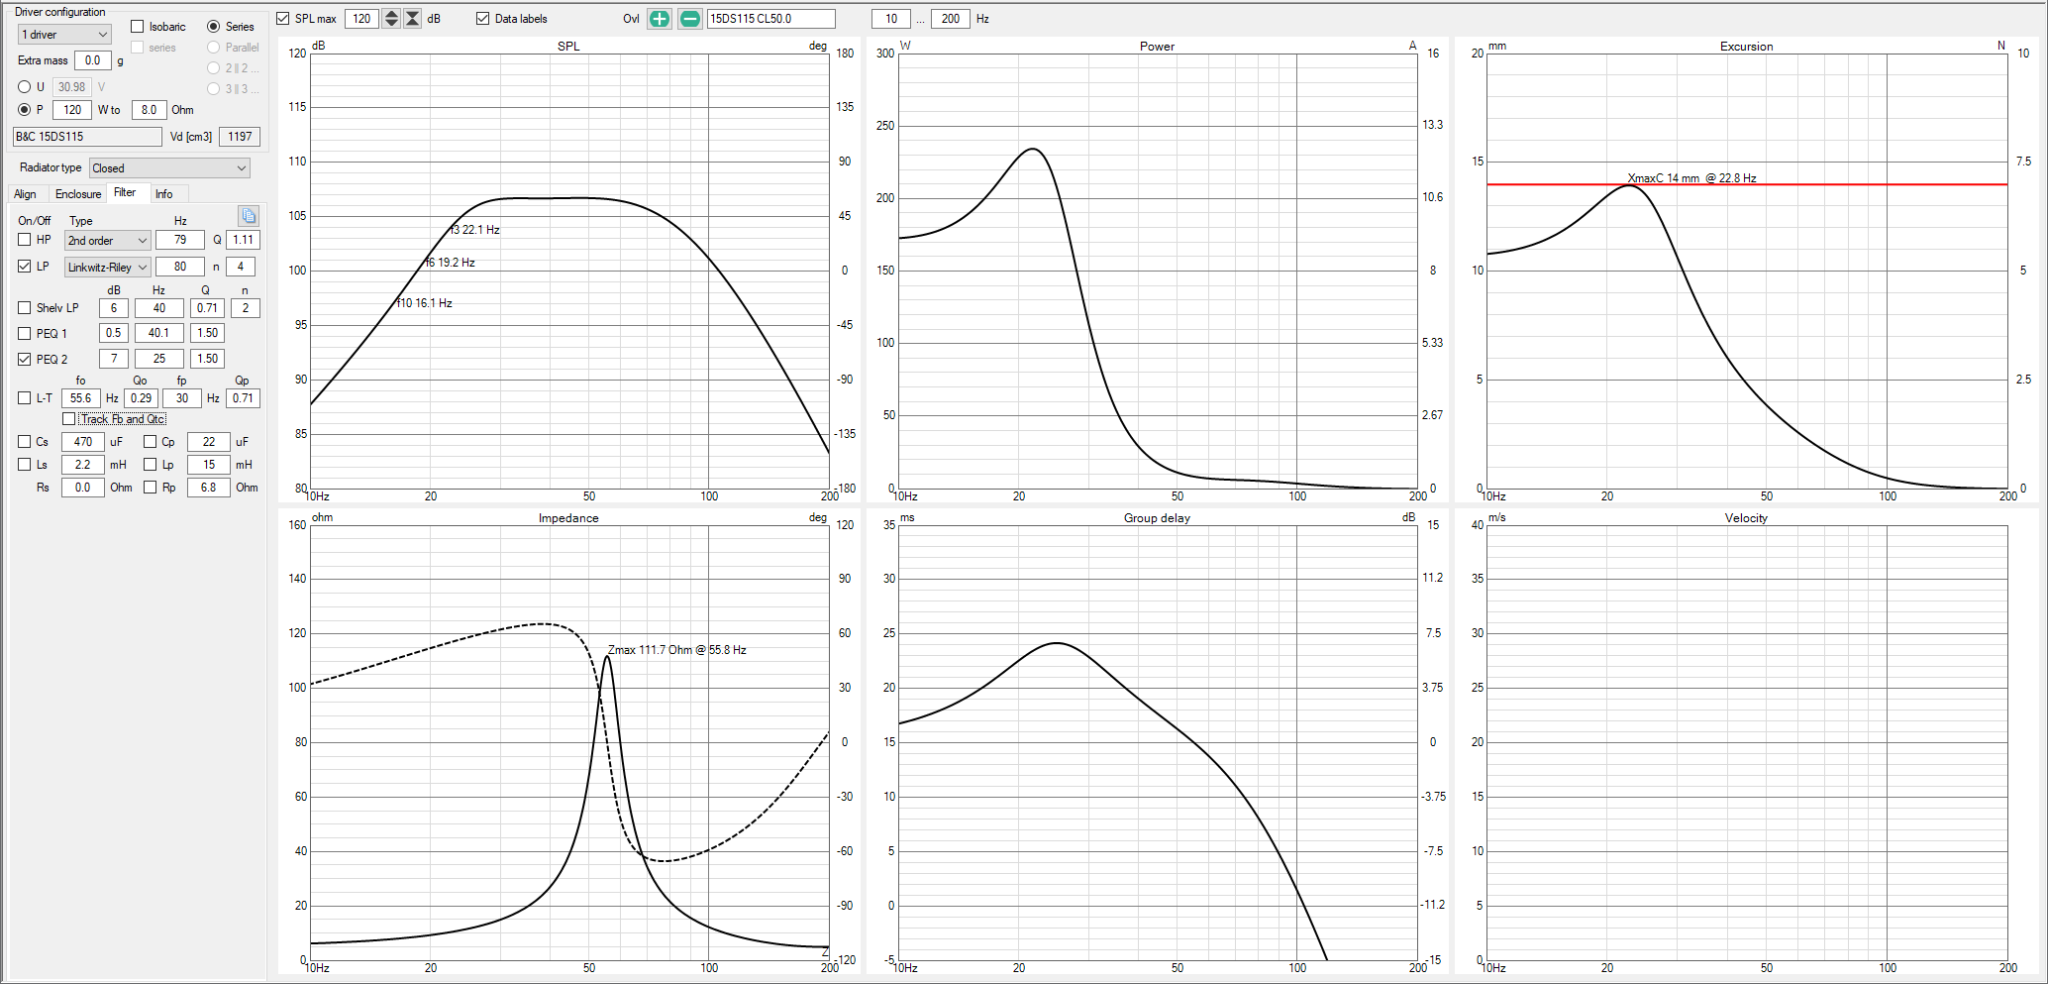This screenshot has width=2048, height=984.
Task: Switch to the Enclosure tab
Action: [x=78, y=194]
